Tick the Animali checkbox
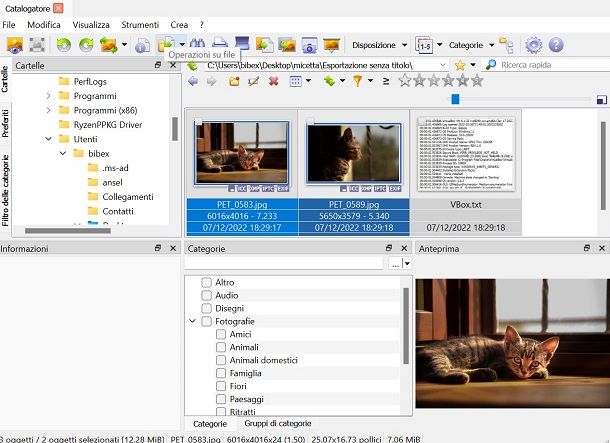The width and height of the screenshot is (610, 443). tap(221, 347)
